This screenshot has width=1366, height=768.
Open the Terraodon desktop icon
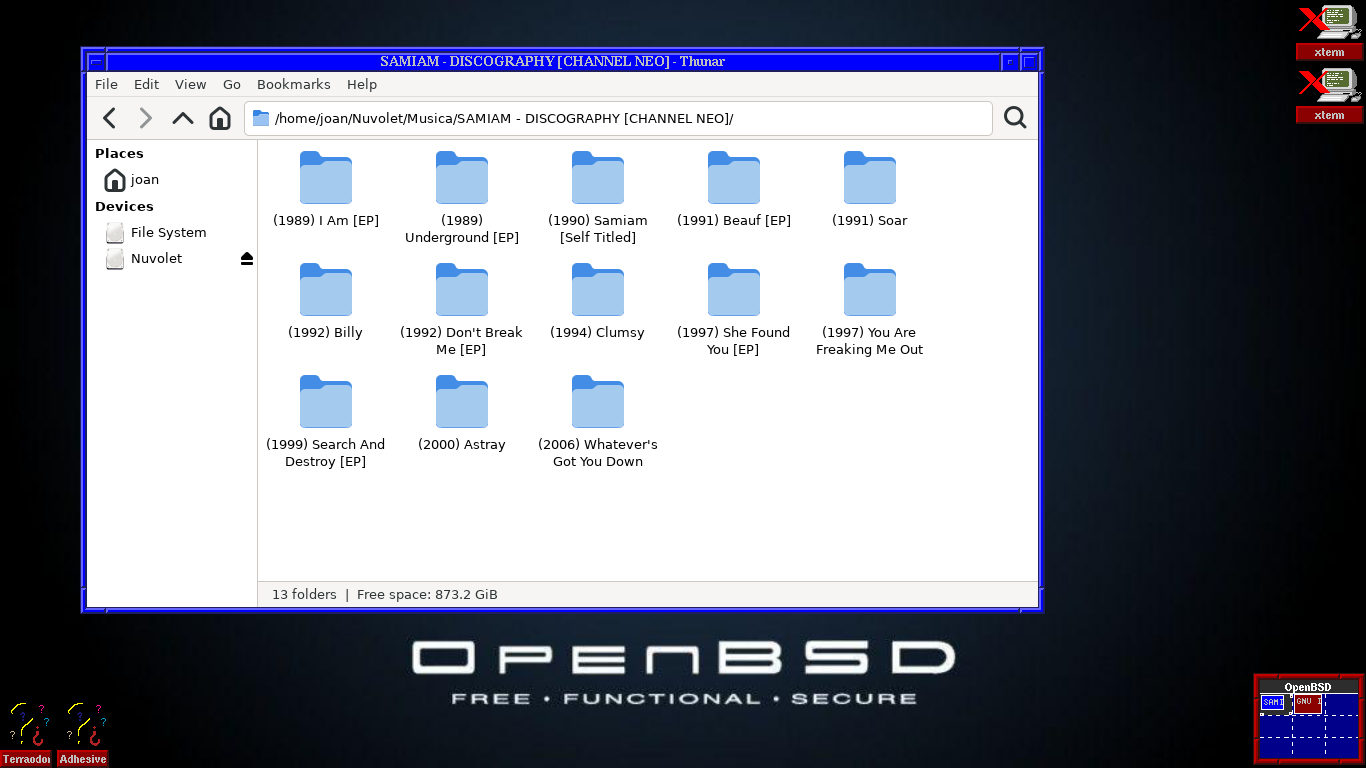26,725
